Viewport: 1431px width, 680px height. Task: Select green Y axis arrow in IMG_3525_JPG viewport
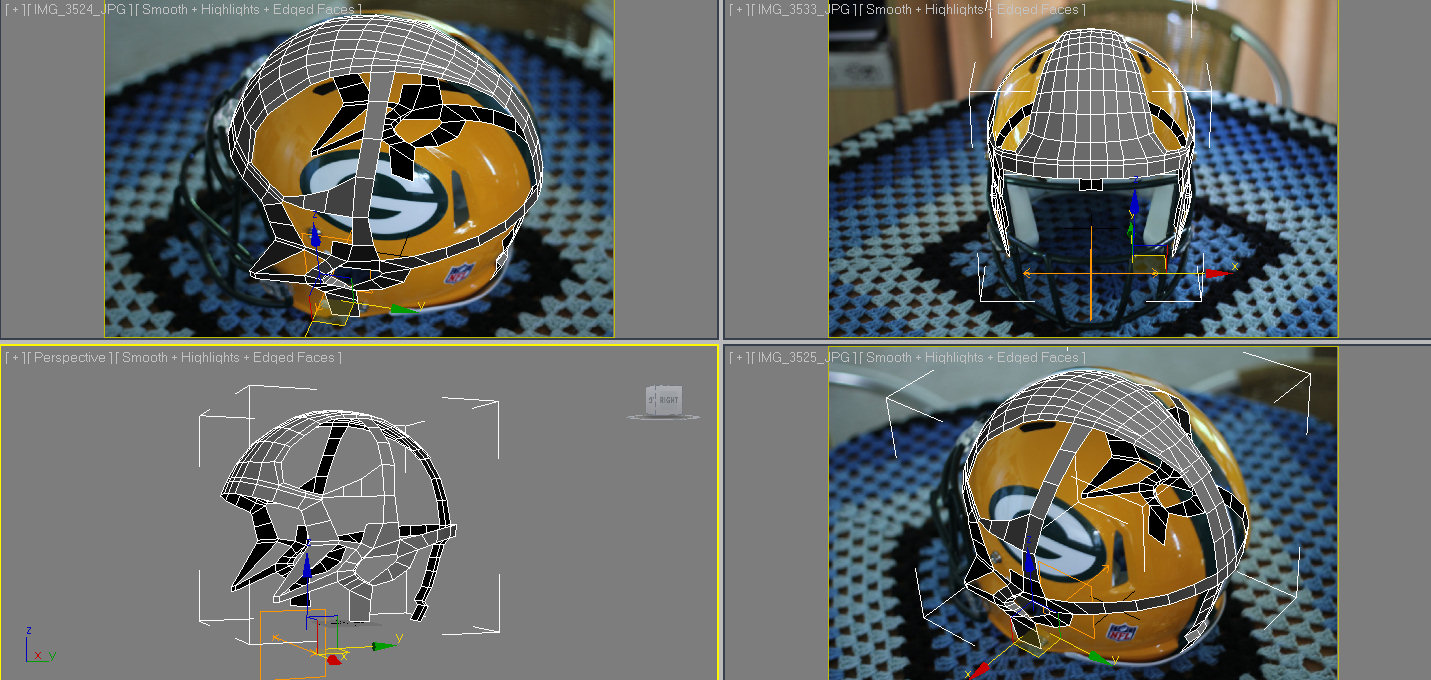click(x=1101, y=658)
